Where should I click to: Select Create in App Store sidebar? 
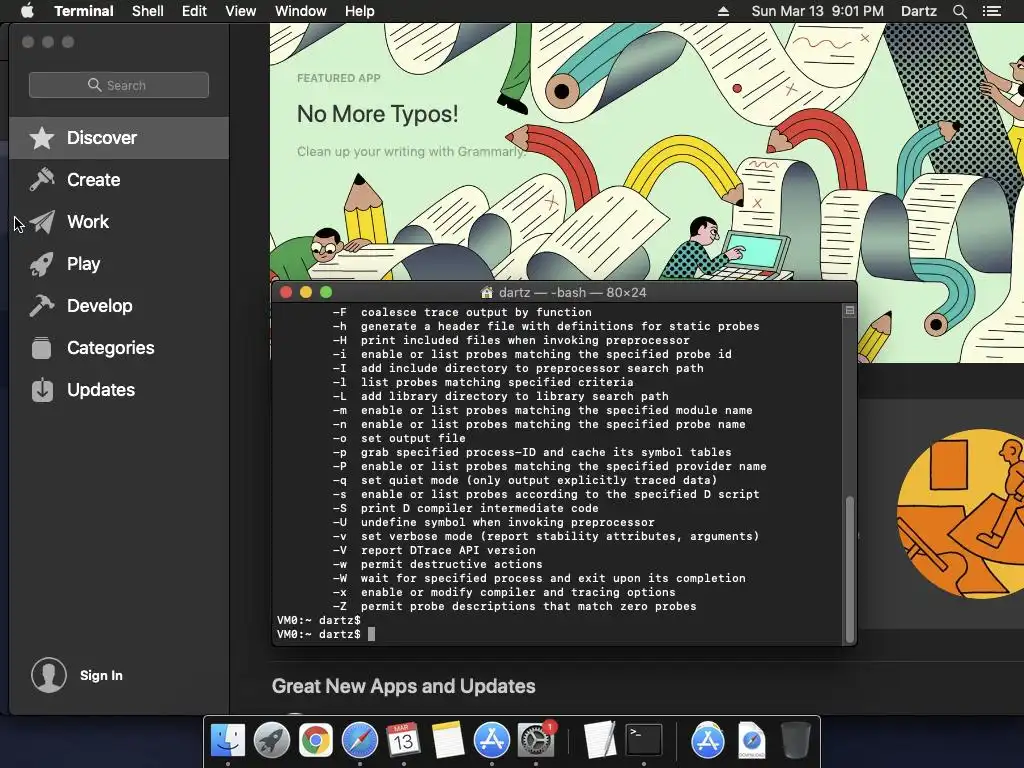119,180
